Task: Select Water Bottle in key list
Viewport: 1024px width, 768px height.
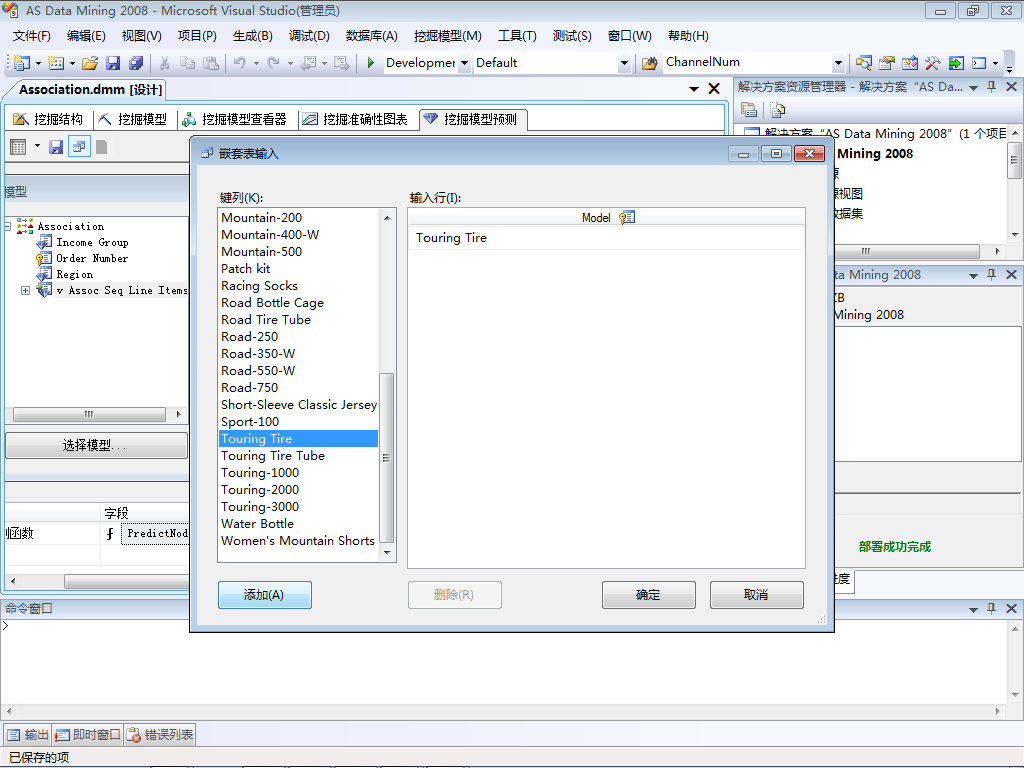Action: 298,524
